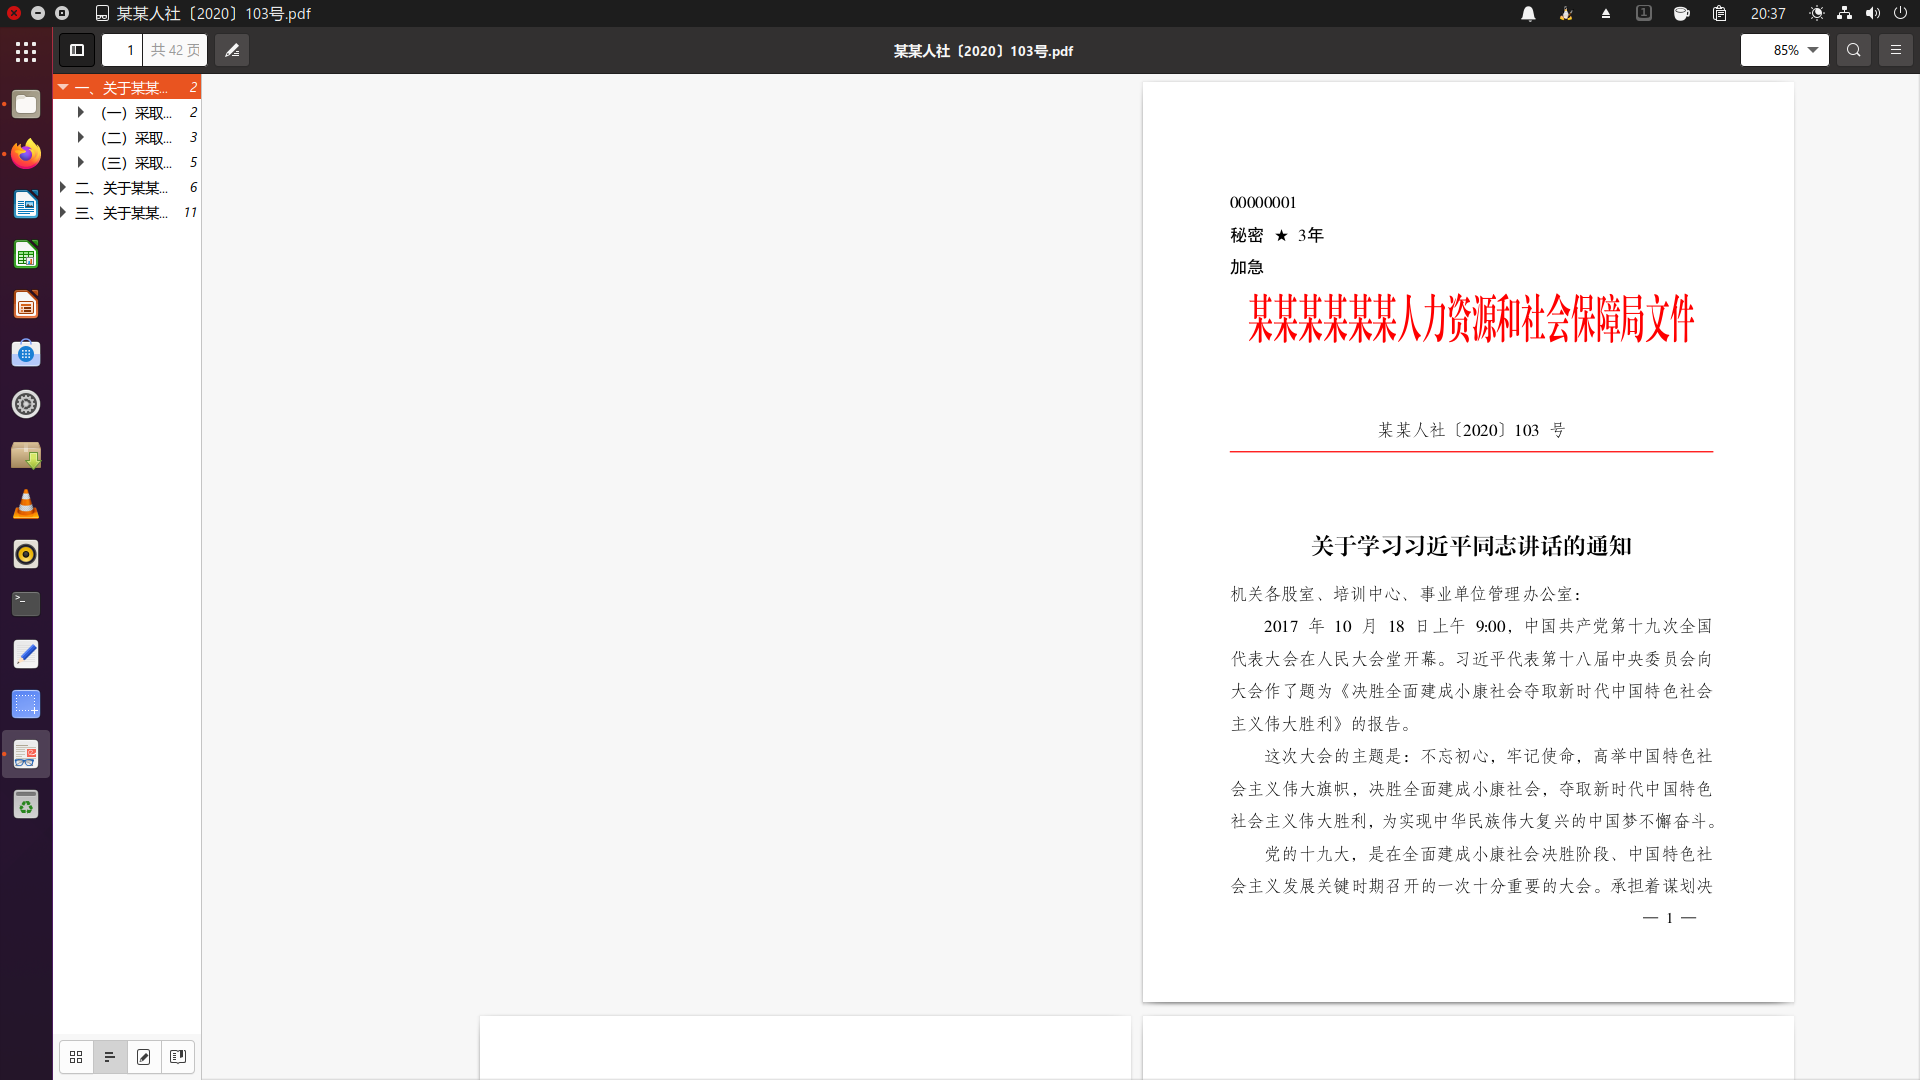Click the '共 42 页' page count label
Viewport: 1920px width, 1080px height.
click(x=175, y=50)
